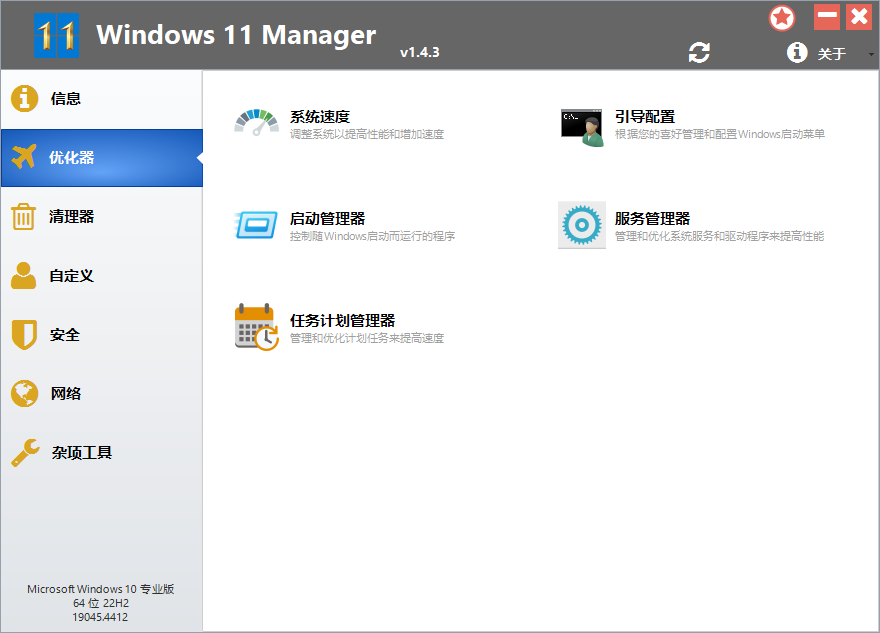The image size is (880, 633).
Task: Click the info circle next to 关于
Action: (797, 53)
